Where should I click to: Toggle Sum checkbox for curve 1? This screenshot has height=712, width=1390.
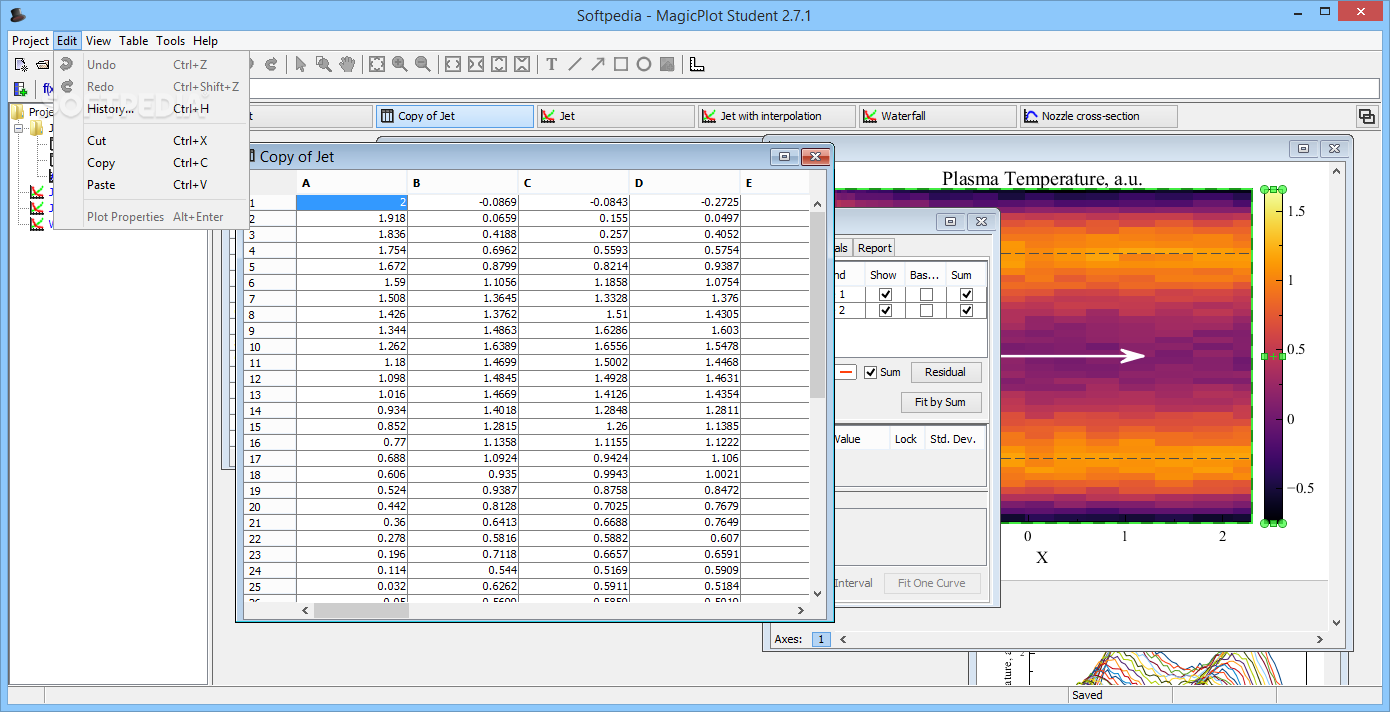966,295
